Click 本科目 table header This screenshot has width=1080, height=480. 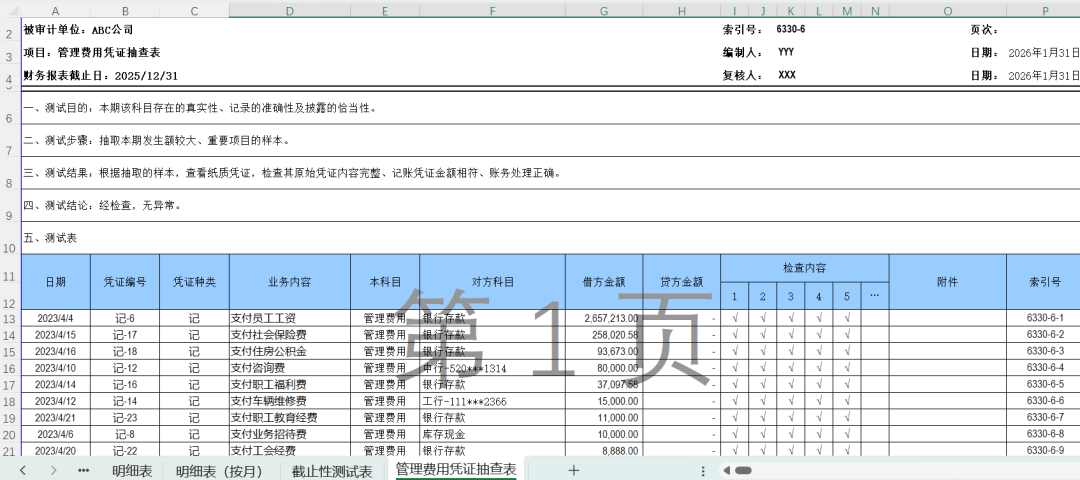click(385, 282)
